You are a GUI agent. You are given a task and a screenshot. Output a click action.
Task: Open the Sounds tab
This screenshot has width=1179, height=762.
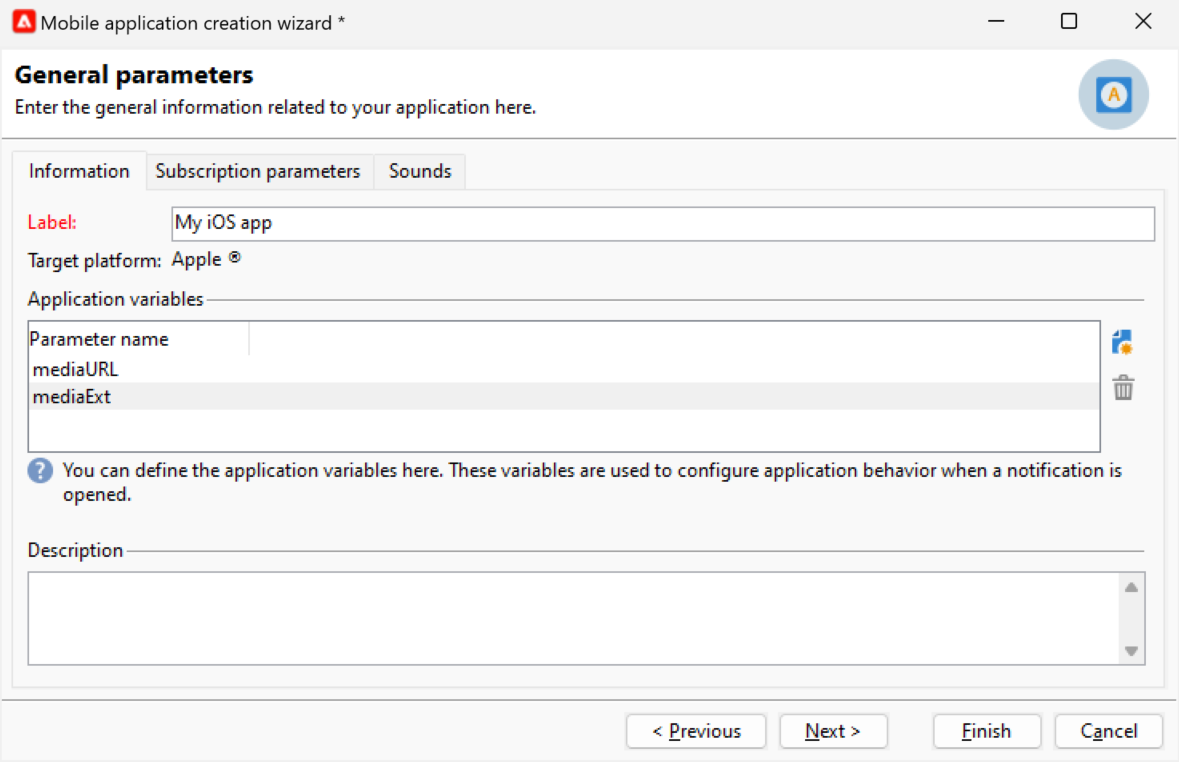(x=420, y=171)
